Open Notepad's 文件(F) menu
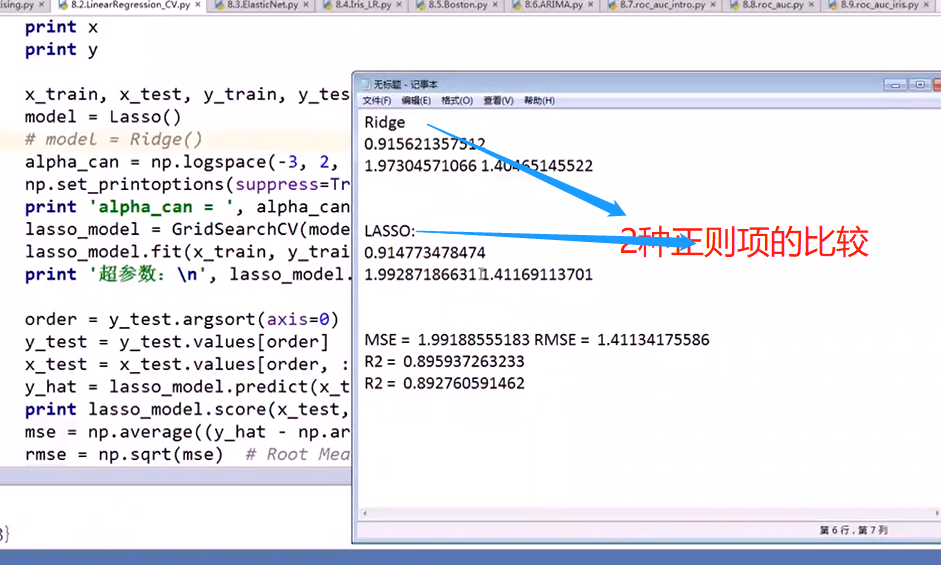 377,101
